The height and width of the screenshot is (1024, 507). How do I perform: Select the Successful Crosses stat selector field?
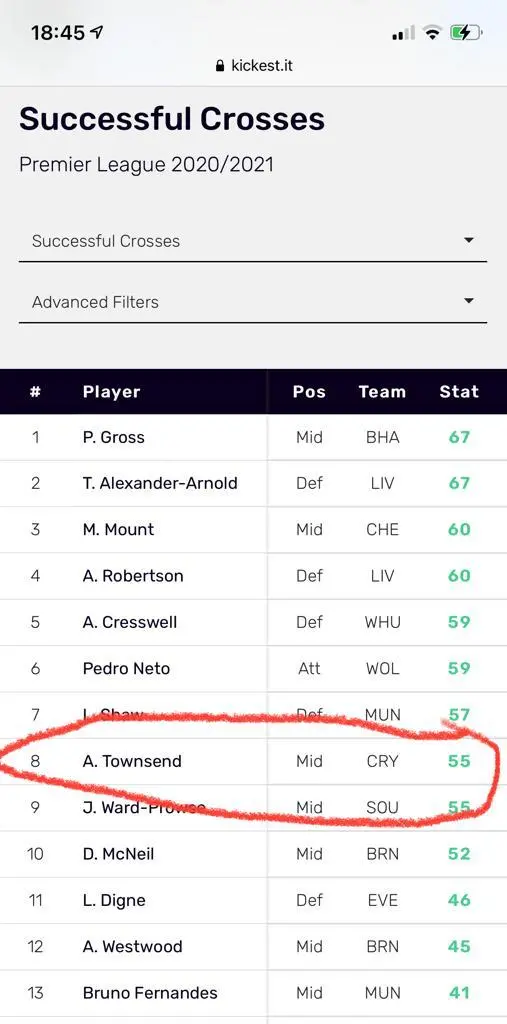[253, 241]
